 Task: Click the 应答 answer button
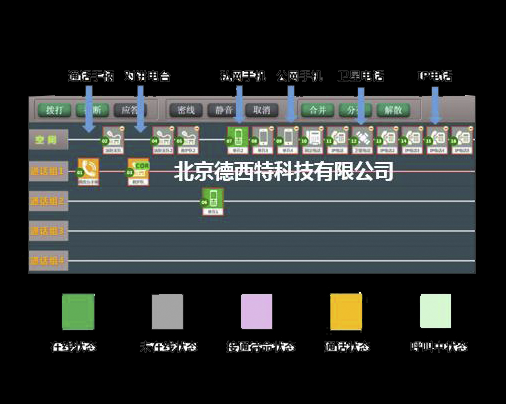point(130,110)
